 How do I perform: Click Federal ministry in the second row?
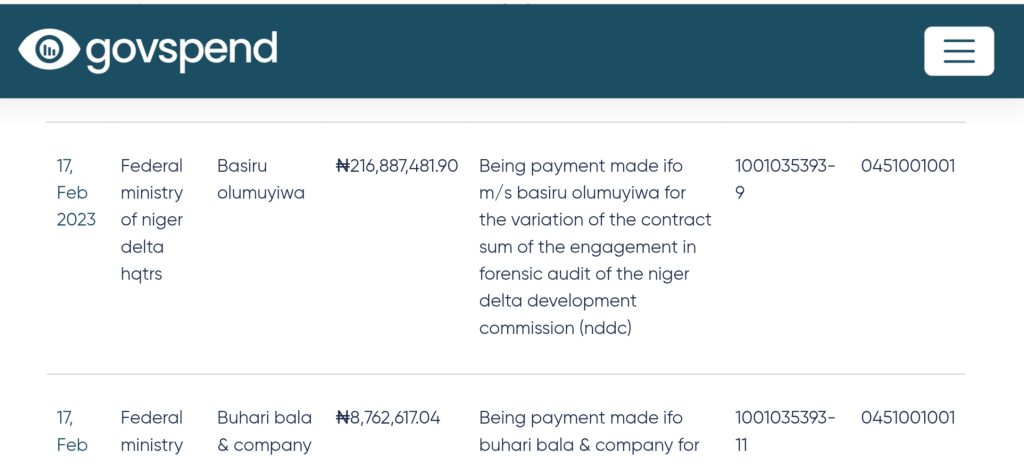coord(152,431)
